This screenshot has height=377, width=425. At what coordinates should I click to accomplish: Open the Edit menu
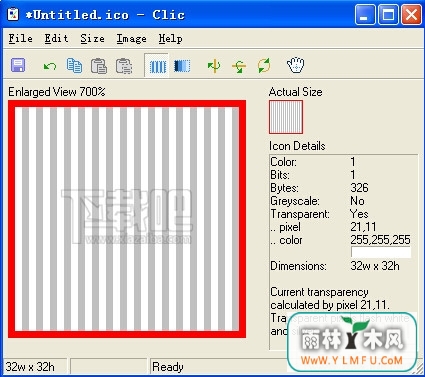pyautogui.click(x=56, y=39)
